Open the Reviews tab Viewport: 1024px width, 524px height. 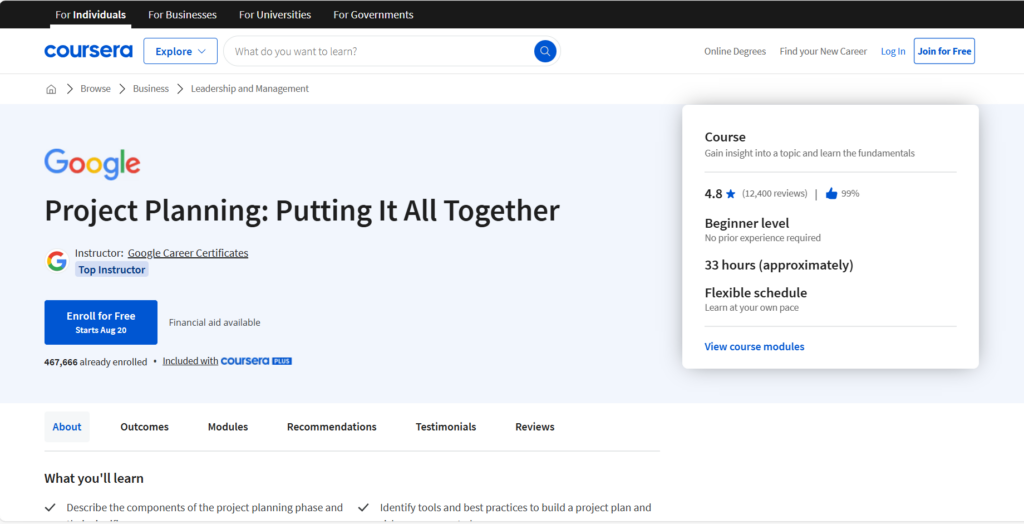(535, 427)
